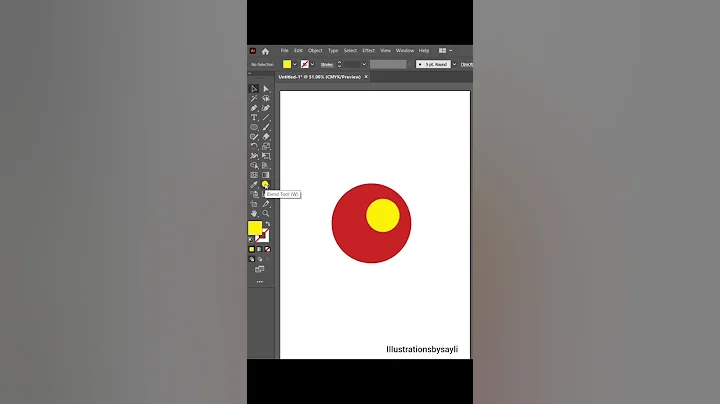Viewport: 720px width, 404px height.
Task: Select the Rotate tool
Action: point(254,146)
